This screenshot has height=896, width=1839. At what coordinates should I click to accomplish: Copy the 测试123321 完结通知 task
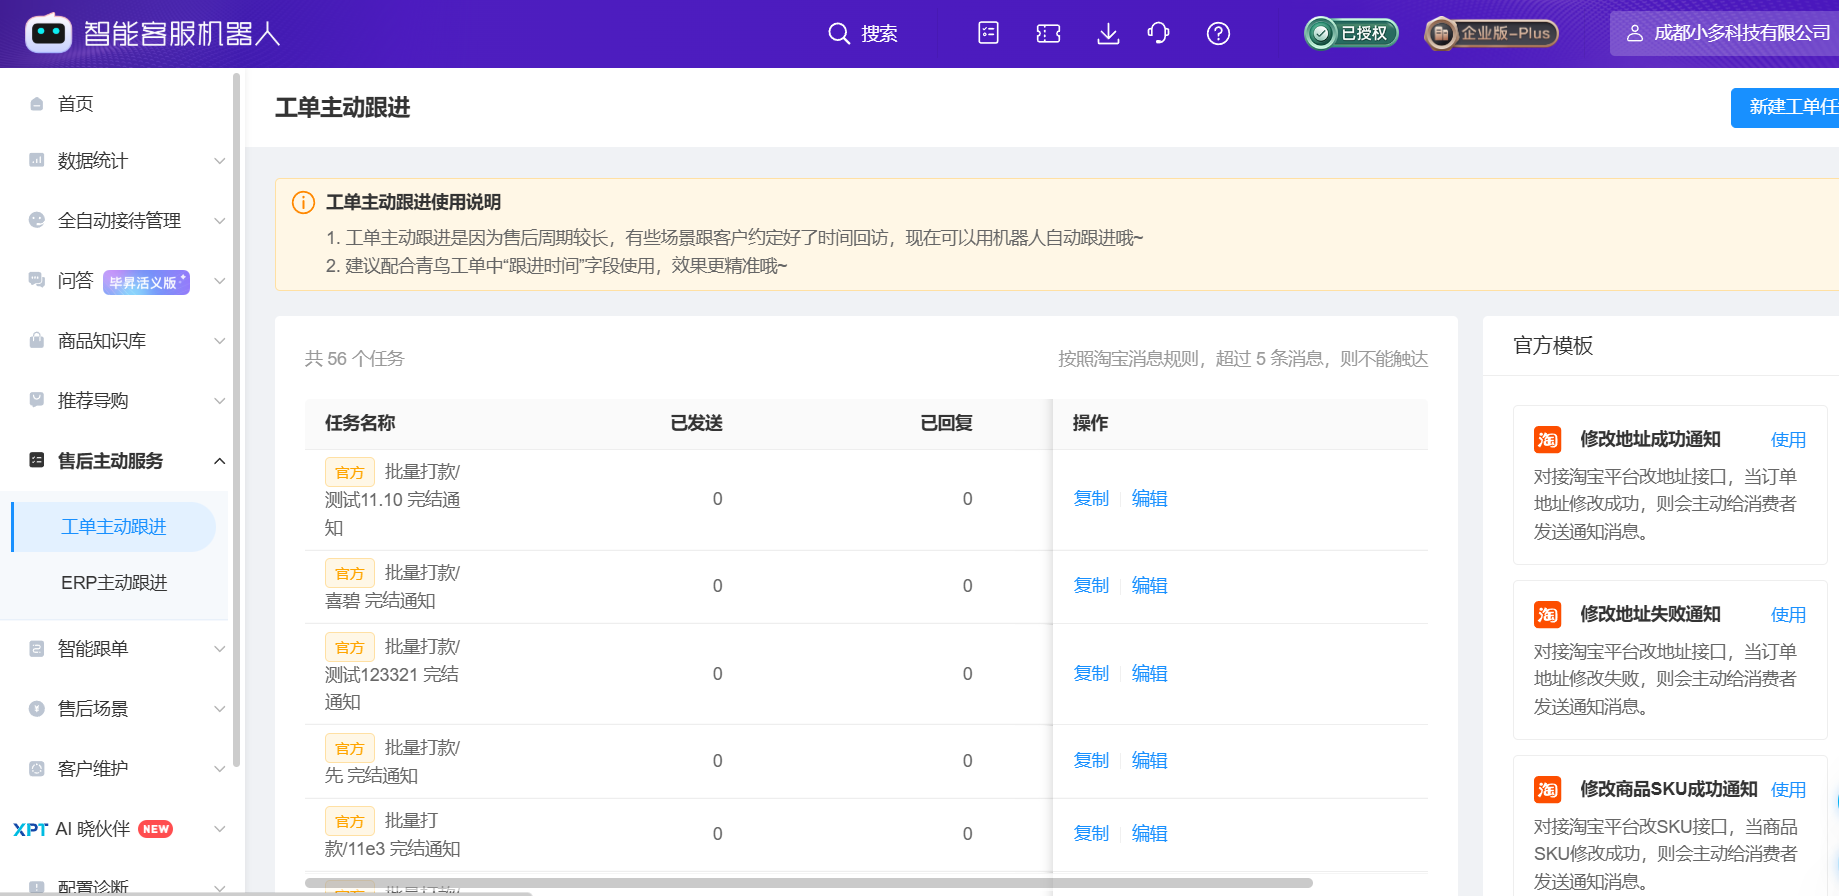point(1091,674)
